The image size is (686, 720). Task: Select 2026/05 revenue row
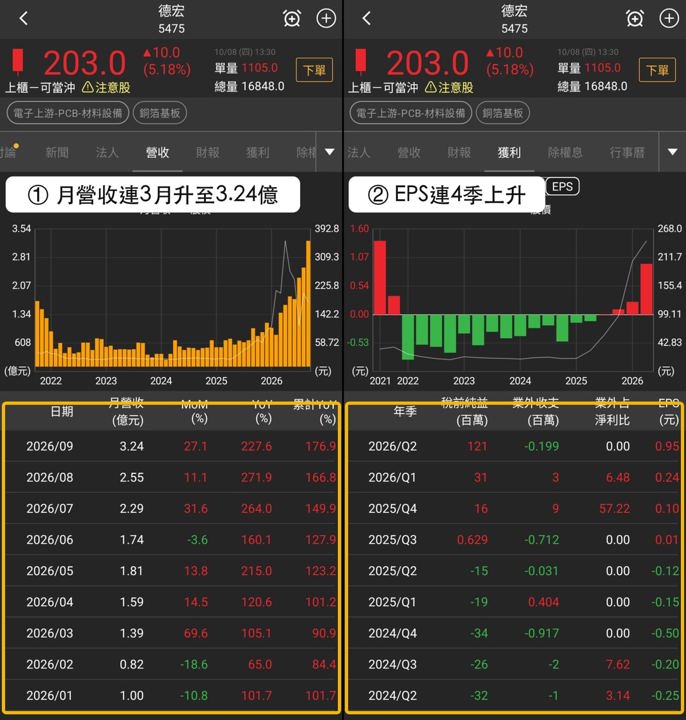(172, 571)
